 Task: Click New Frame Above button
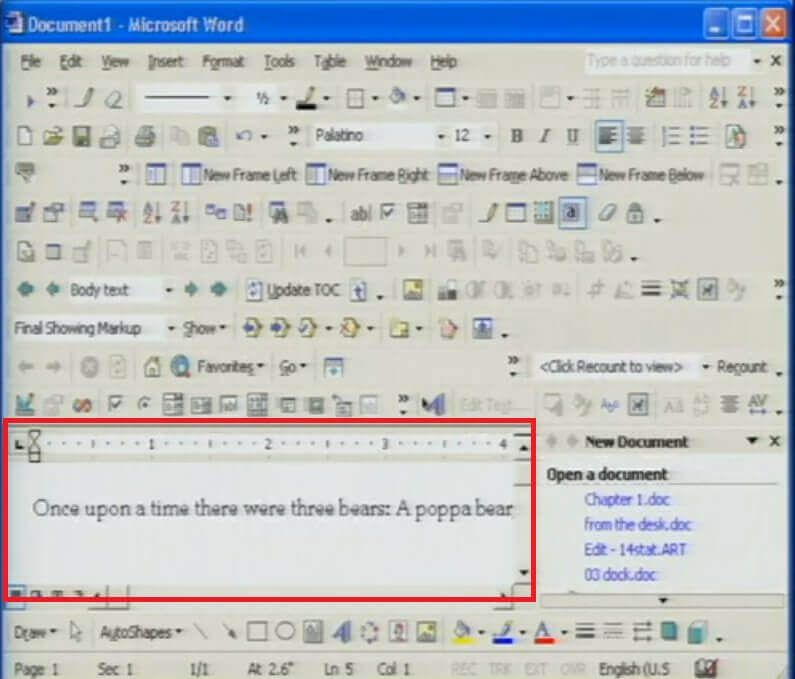point(502,175)
